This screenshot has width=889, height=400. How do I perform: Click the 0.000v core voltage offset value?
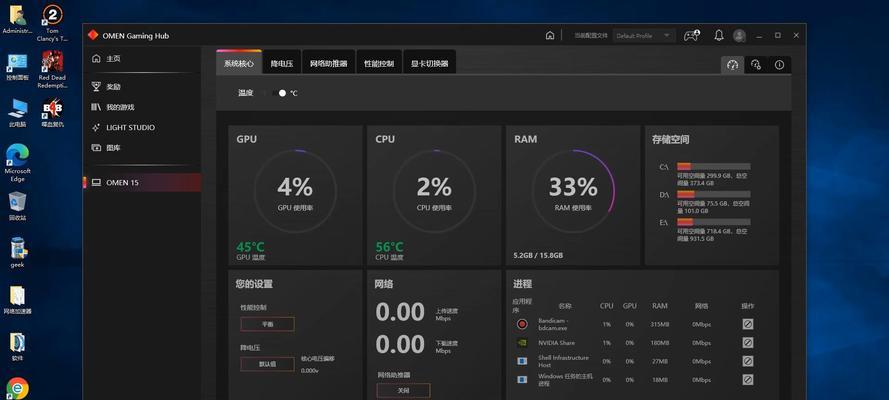[x=310, y=371]
